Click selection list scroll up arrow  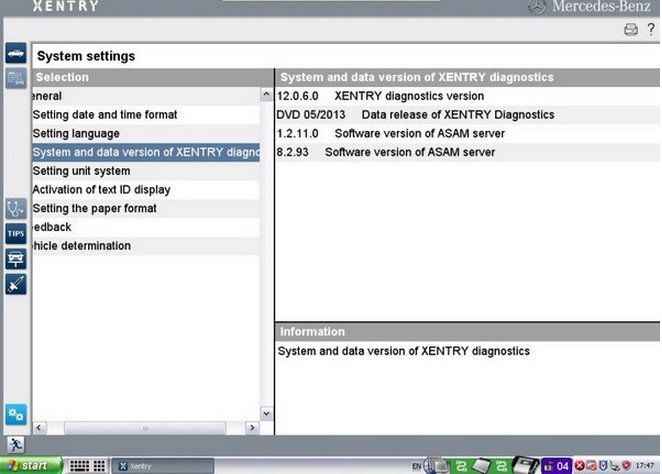click(266, 95)
